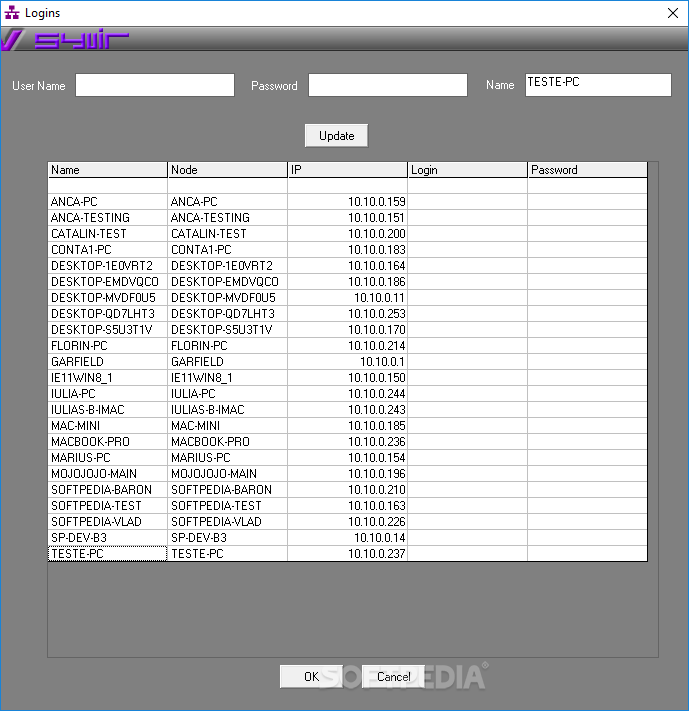Click the Node column header

(x=228, y=170)
